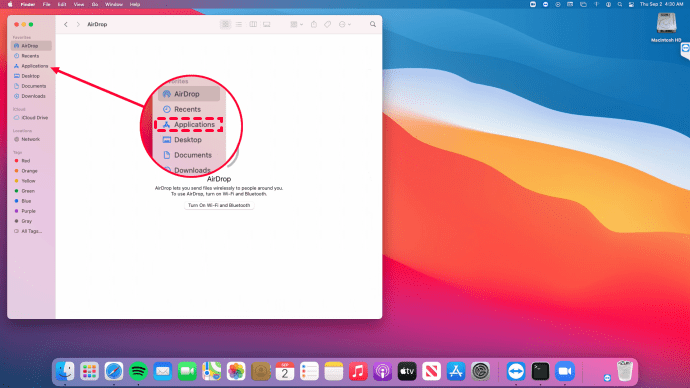
Task: Select AirDrop in the Finder sidebar
Action: click(x=31, y=46)
